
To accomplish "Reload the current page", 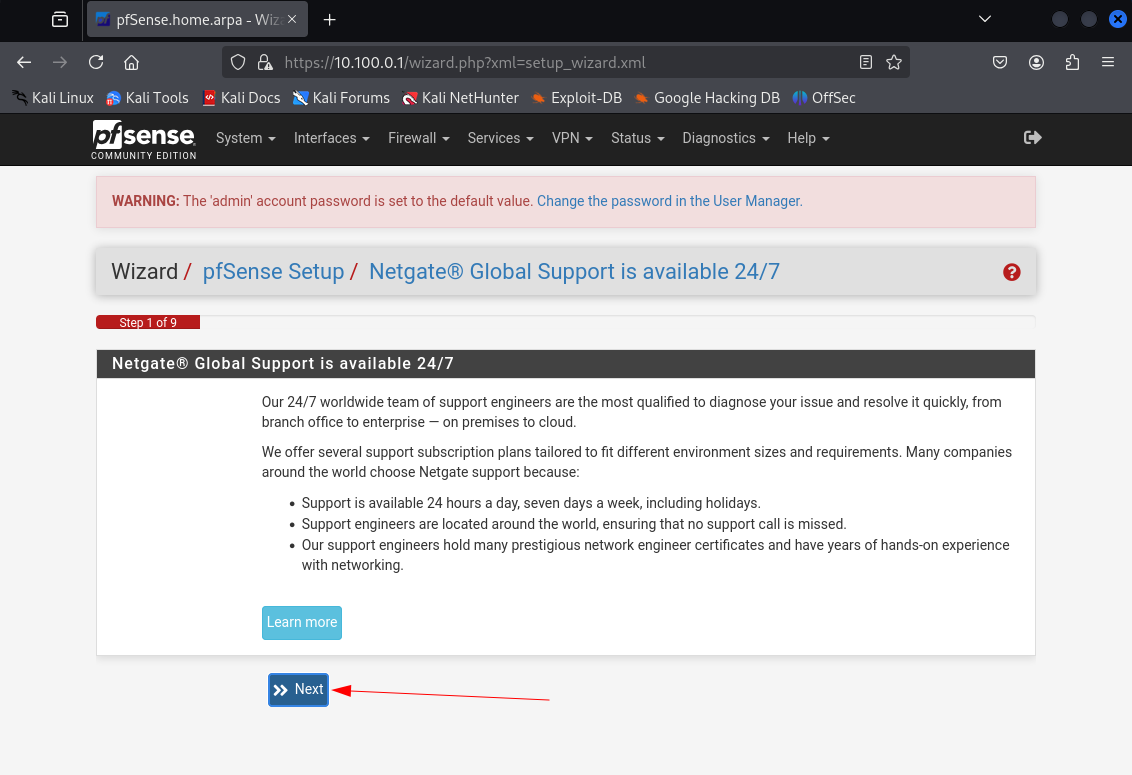I will (96, 63).
